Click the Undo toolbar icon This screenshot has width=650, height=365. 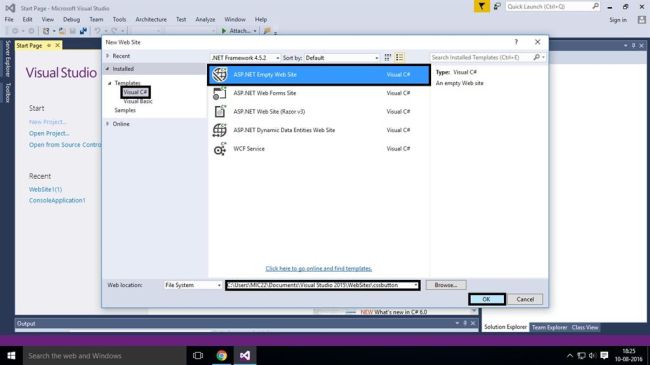point(97,31)
